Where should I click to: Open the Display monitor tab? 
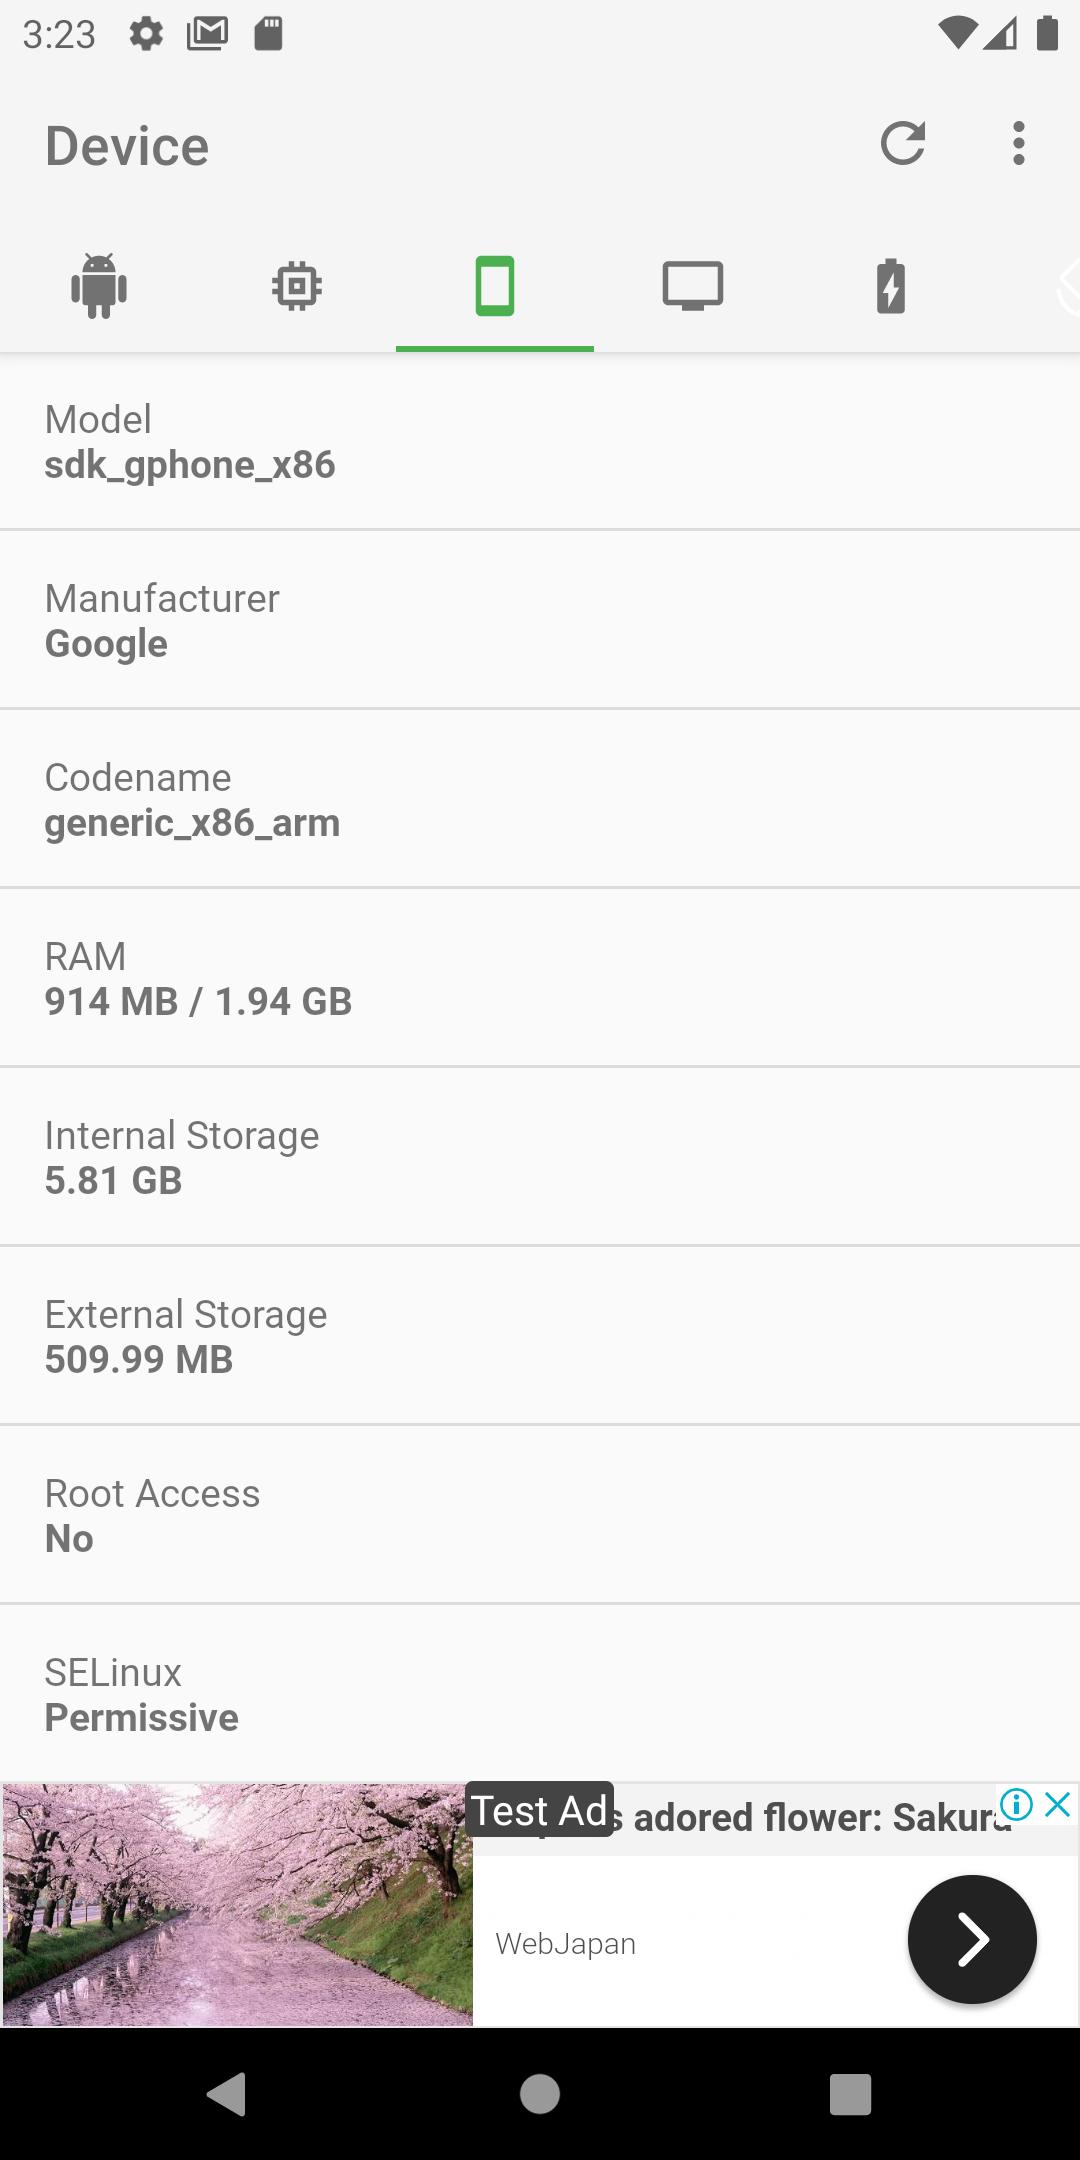[693, 287]
